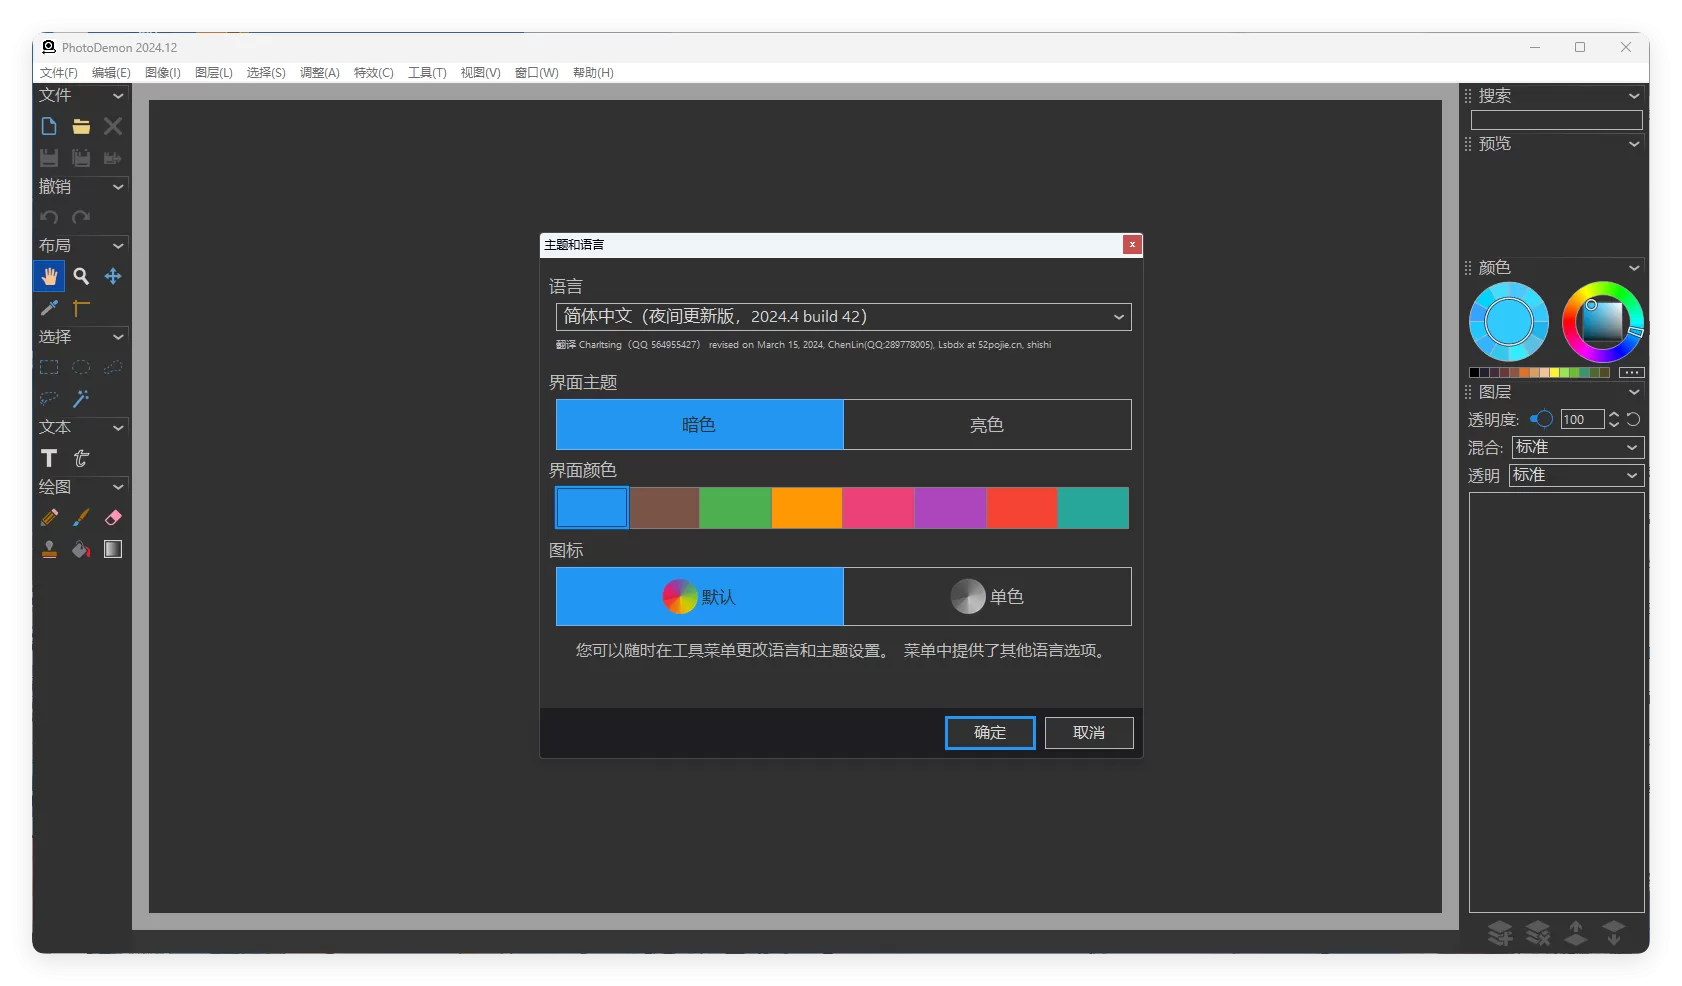Select the Eraser tool
Viewport: 1682px width, 986px height.
pos(112,518)
